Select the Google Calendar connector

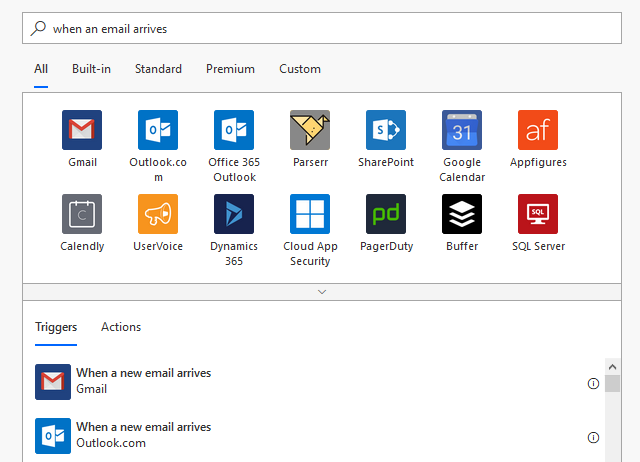tap(462, 130)
